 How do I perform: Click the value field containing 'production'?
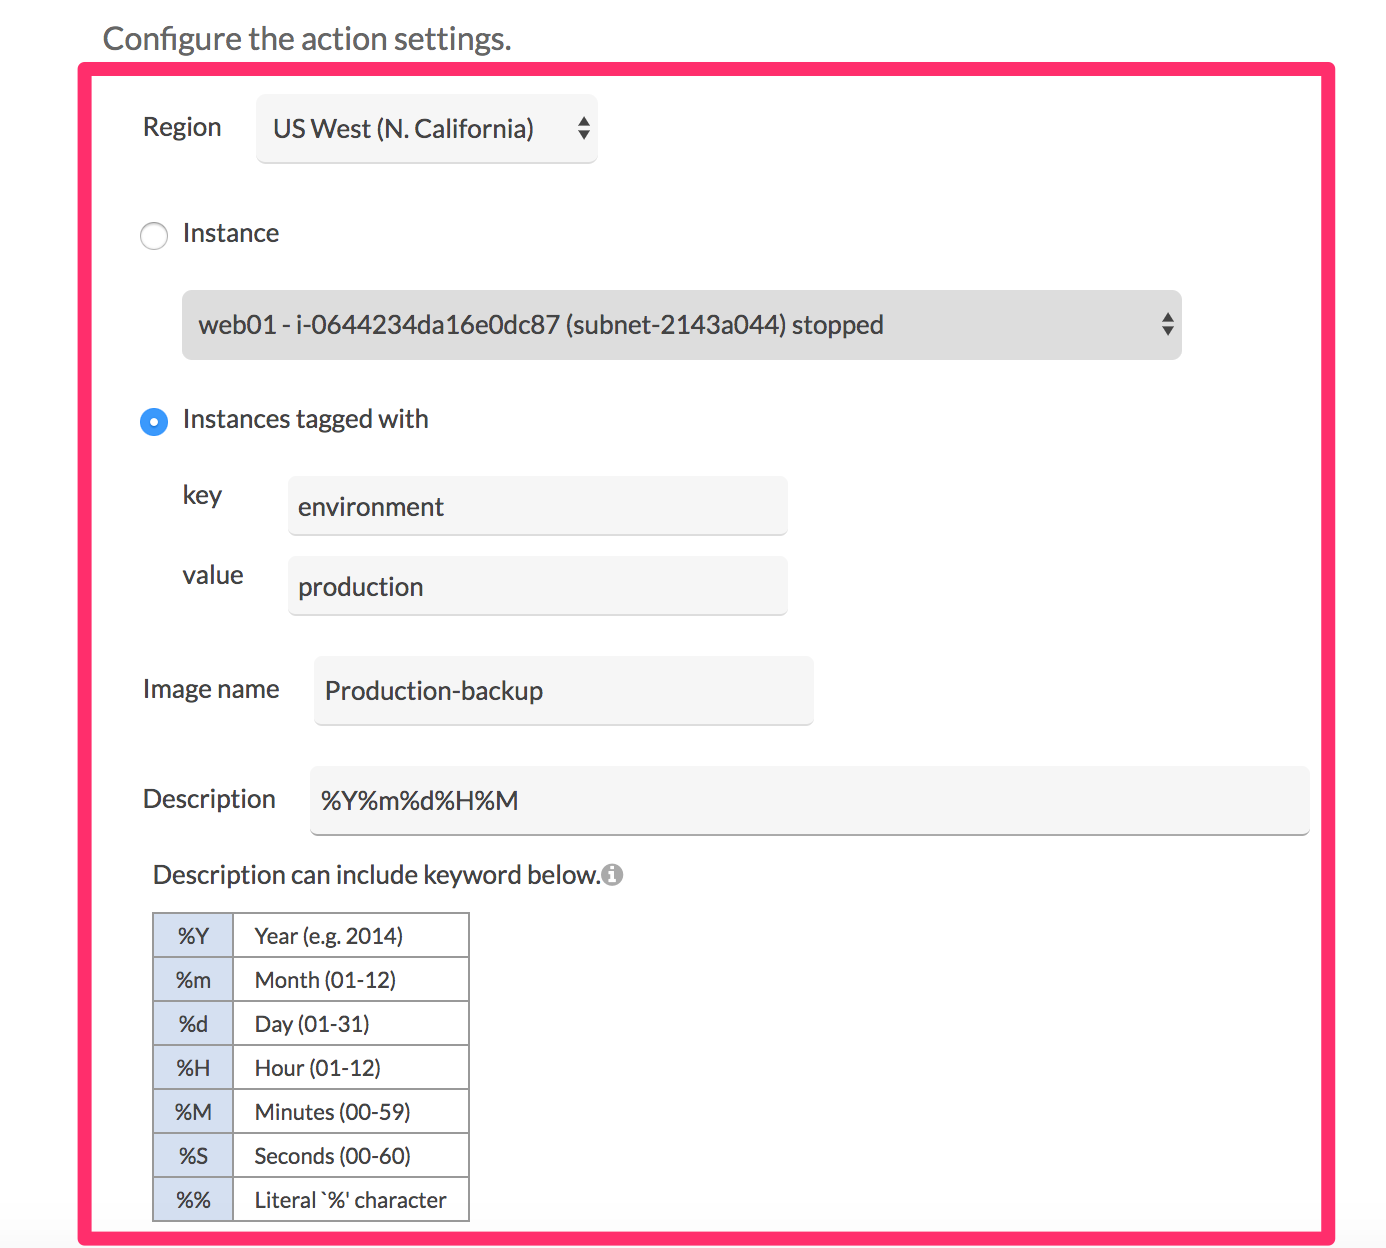tap(537, 586)
